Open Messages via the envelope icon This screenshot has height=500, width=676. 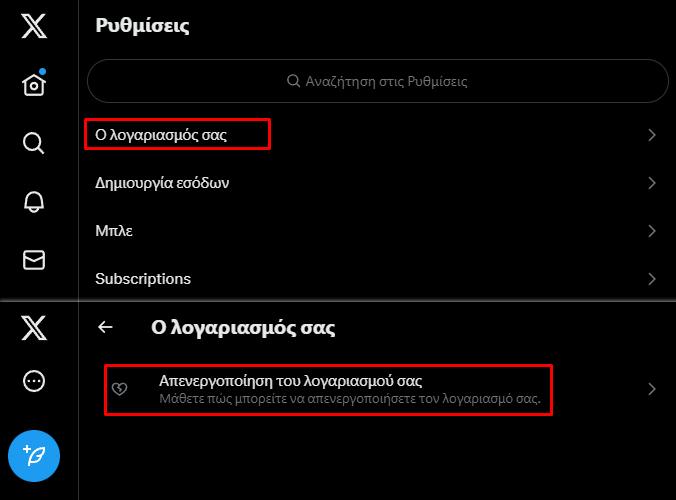[34, 260]
